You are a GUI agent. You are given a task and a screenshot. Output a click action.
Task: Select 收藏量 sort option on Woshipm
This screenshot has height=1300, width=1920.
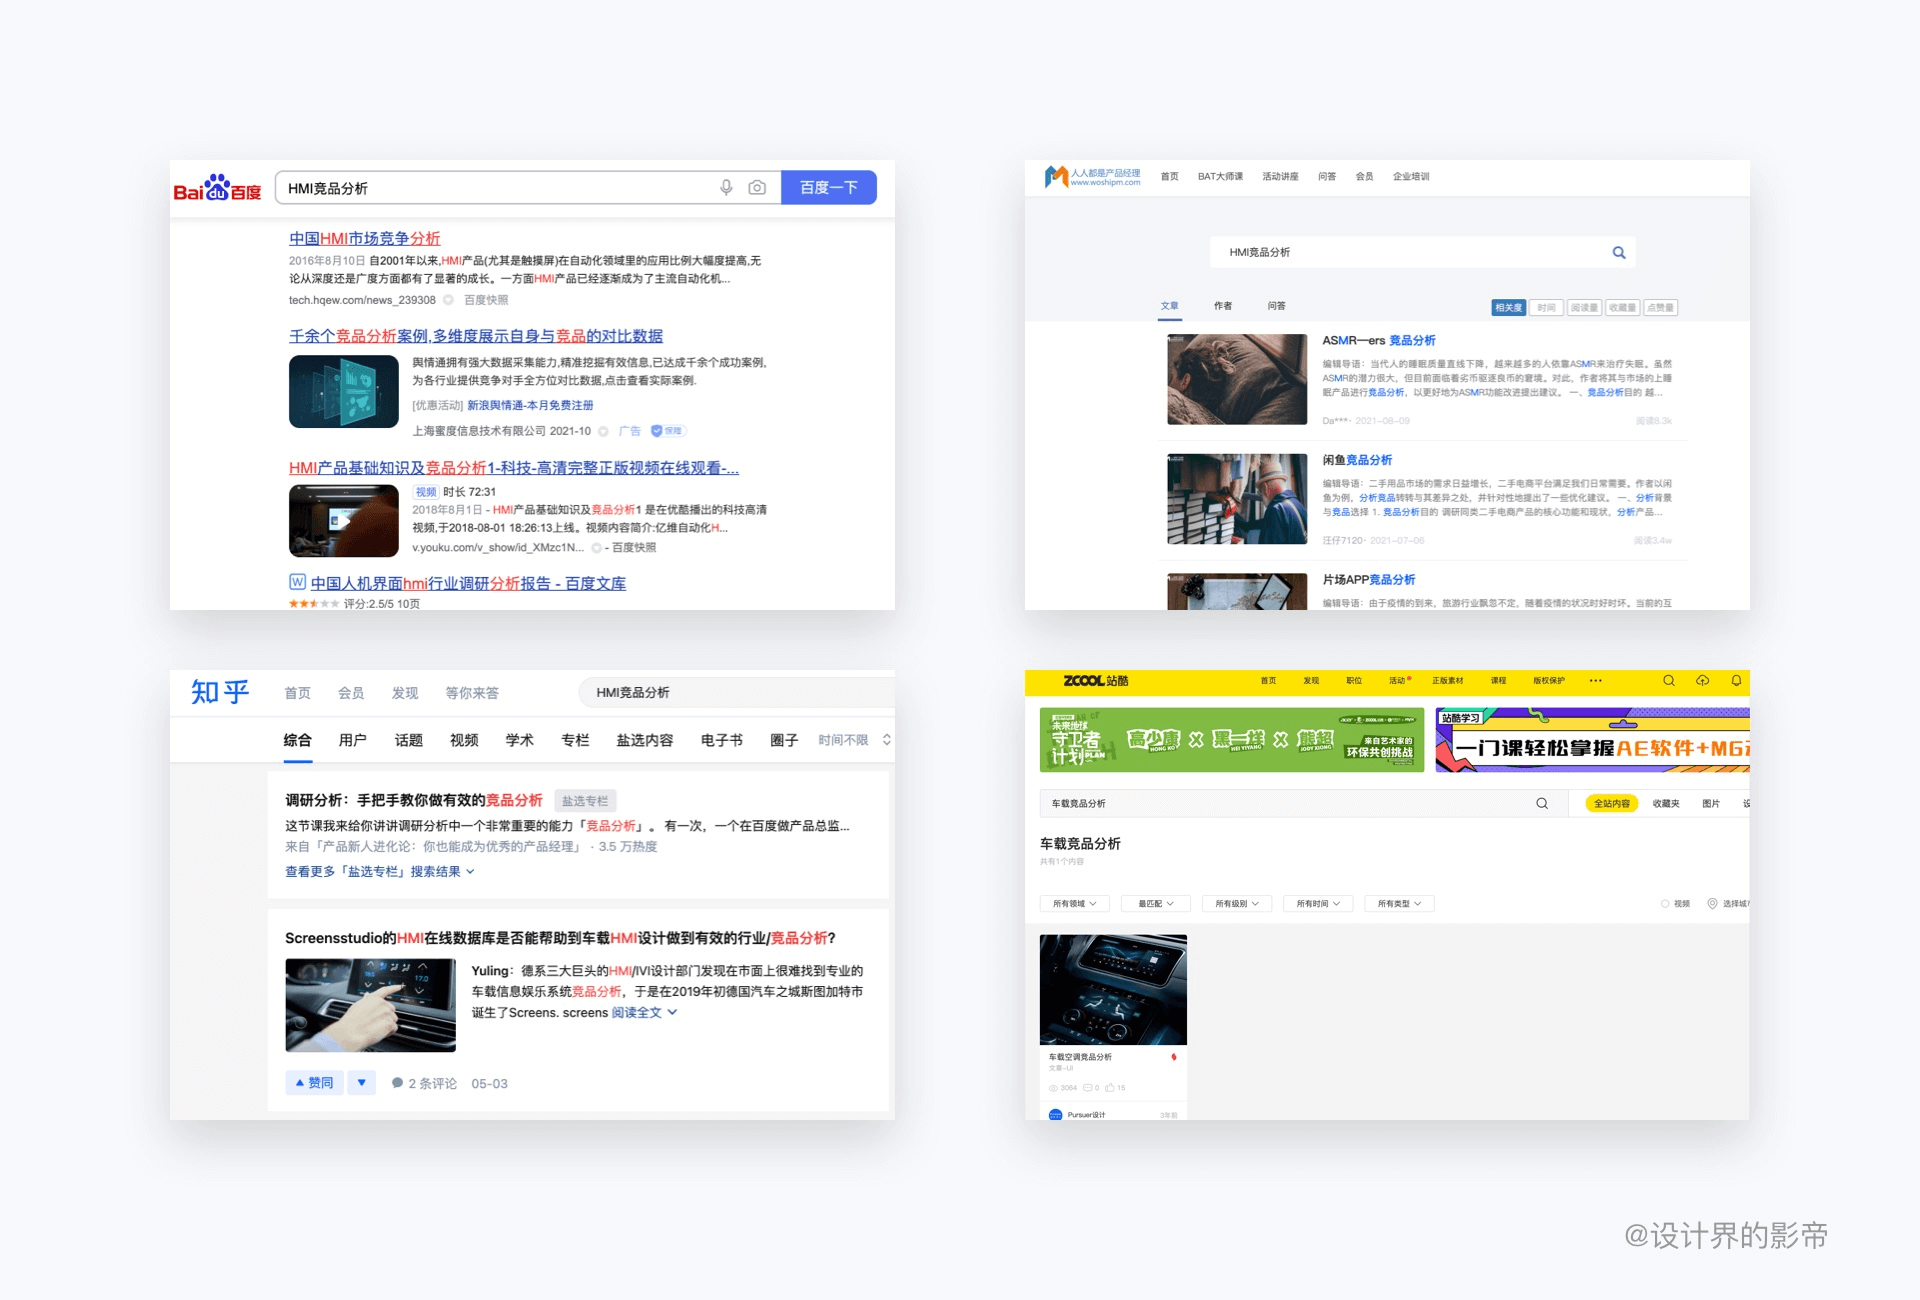pyautogui.click(x=1622, y=308)
